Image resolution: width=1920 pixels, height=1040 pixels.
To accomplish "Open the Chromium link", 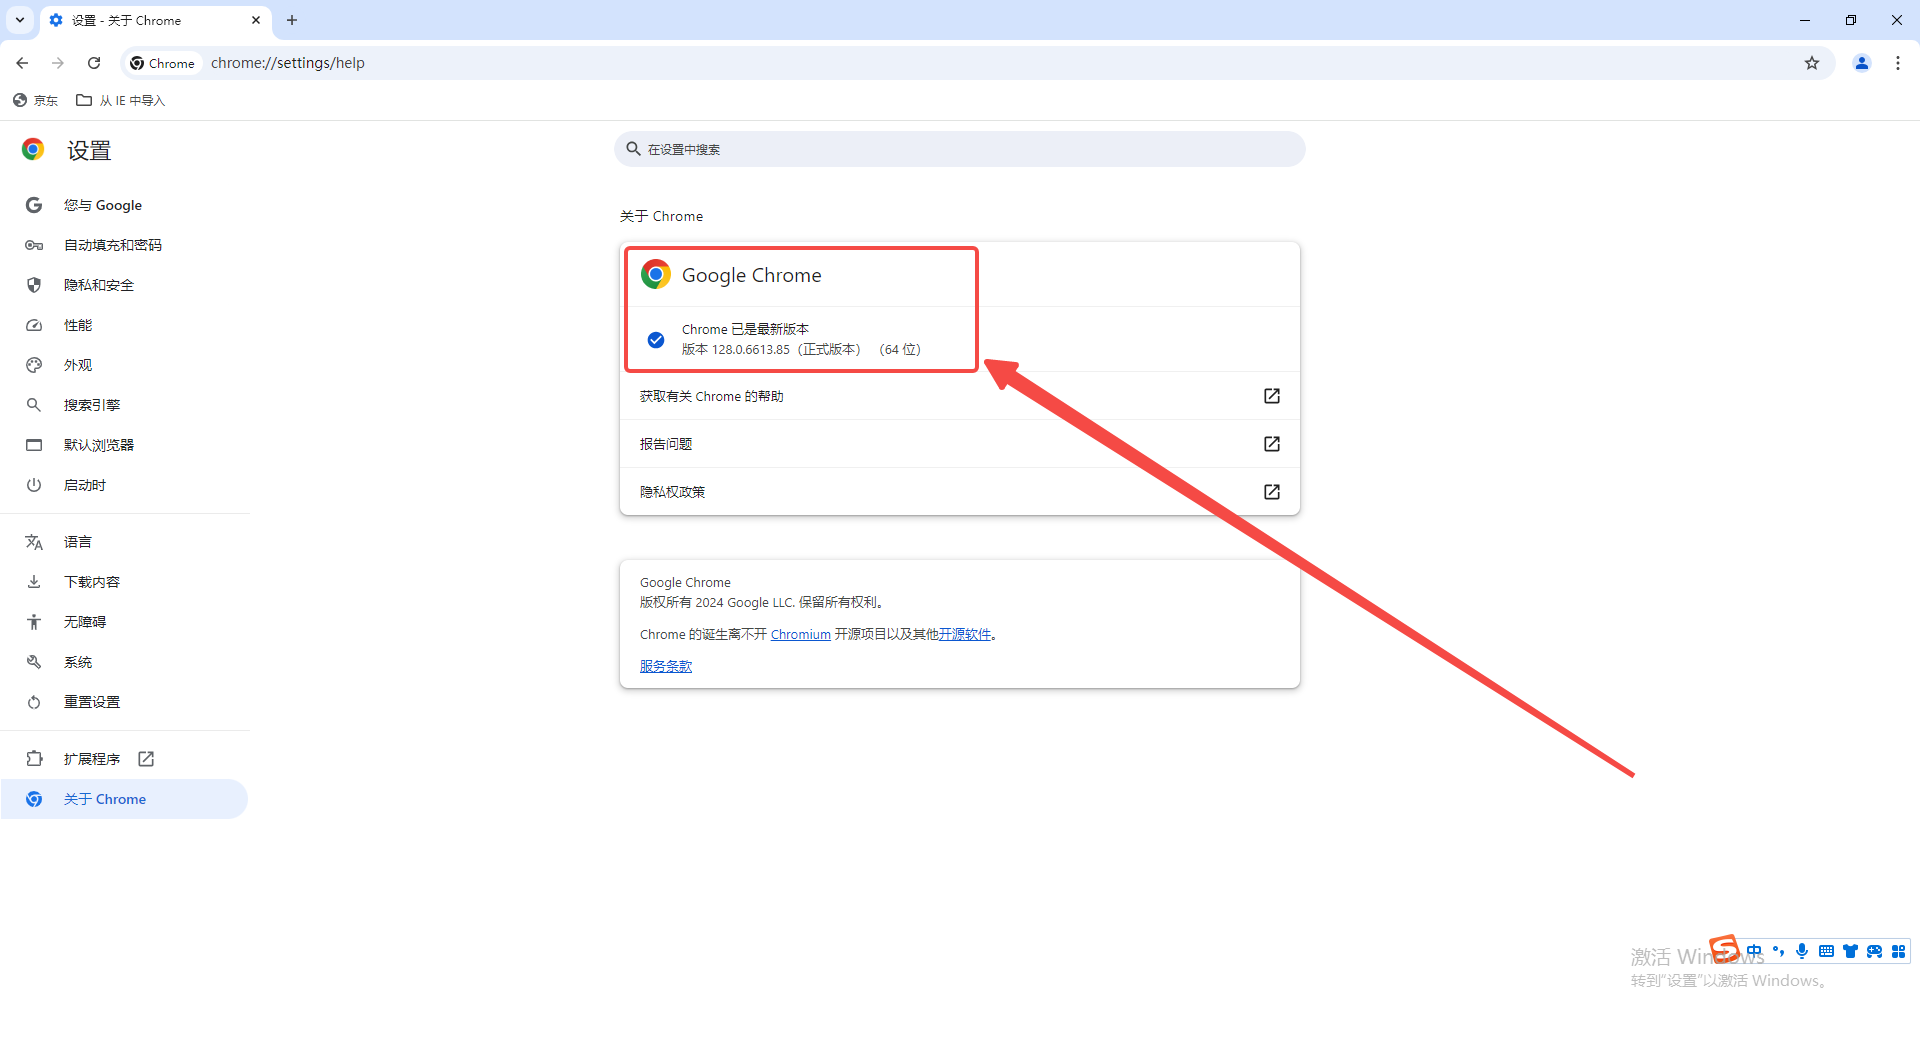I will [x=800, y=634].
